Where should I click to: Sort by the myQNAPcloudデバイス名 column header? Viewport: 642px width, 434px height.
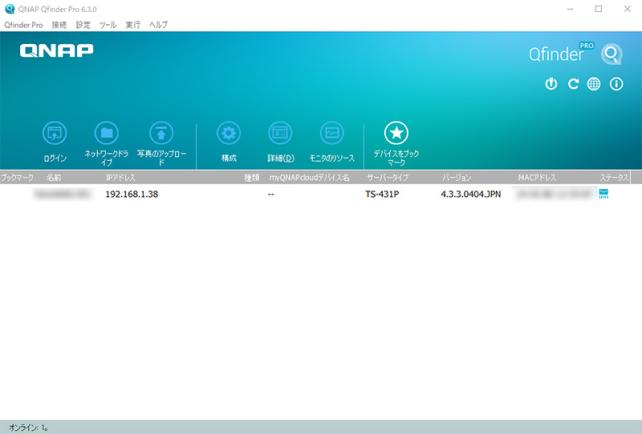pos(309,178)
